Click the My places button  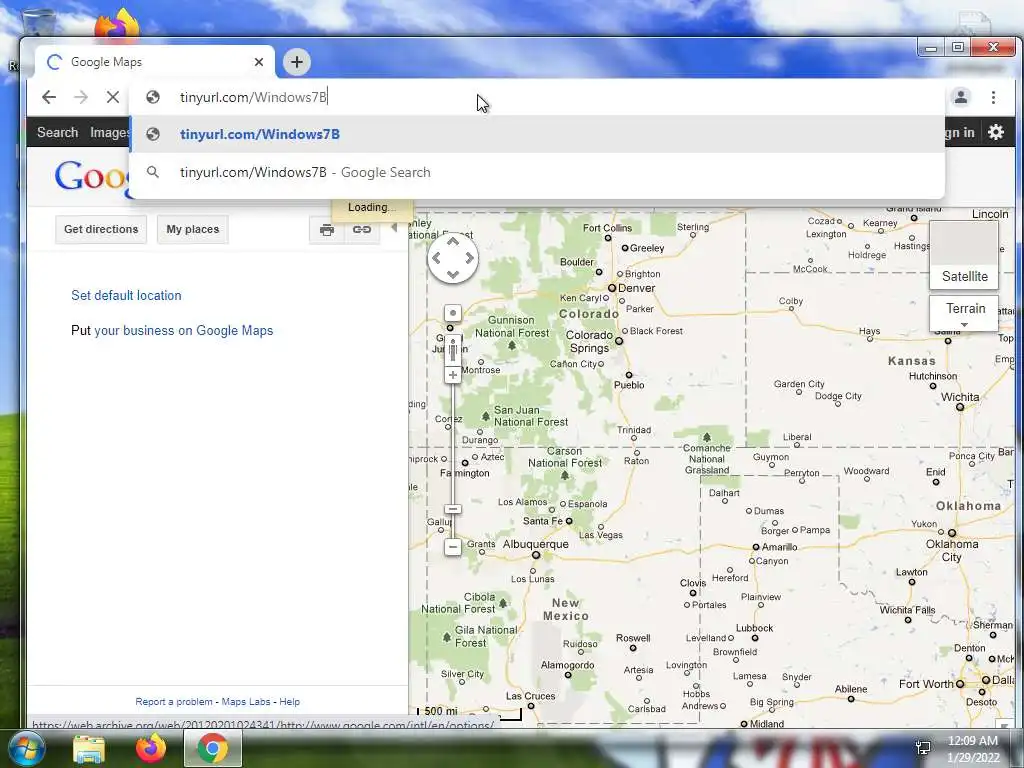[x=193, y=229]
